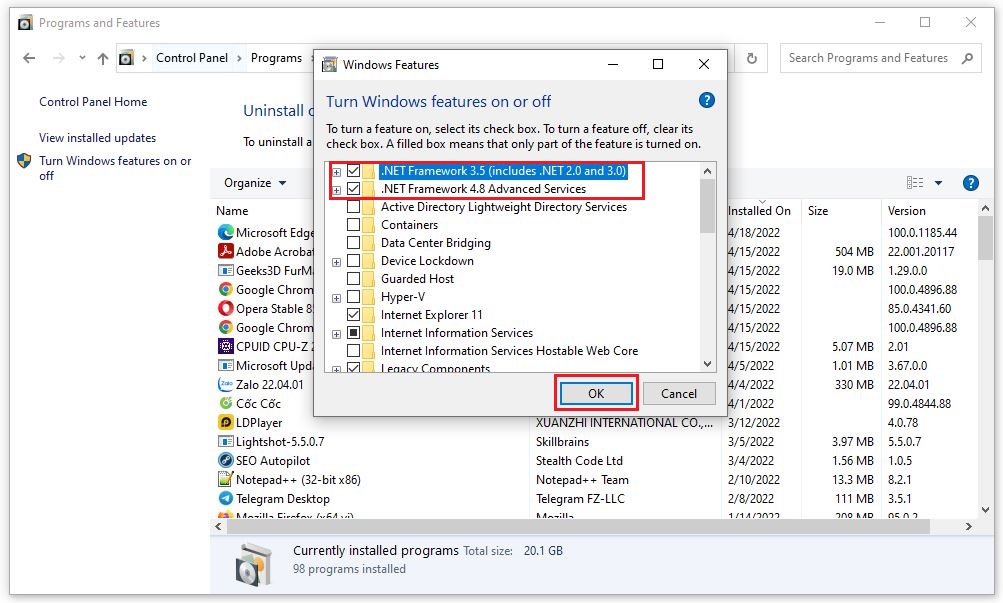1003x603 pixels.
Task: Expand the Hyper-V tree item
Action: [x=337, y=296]
